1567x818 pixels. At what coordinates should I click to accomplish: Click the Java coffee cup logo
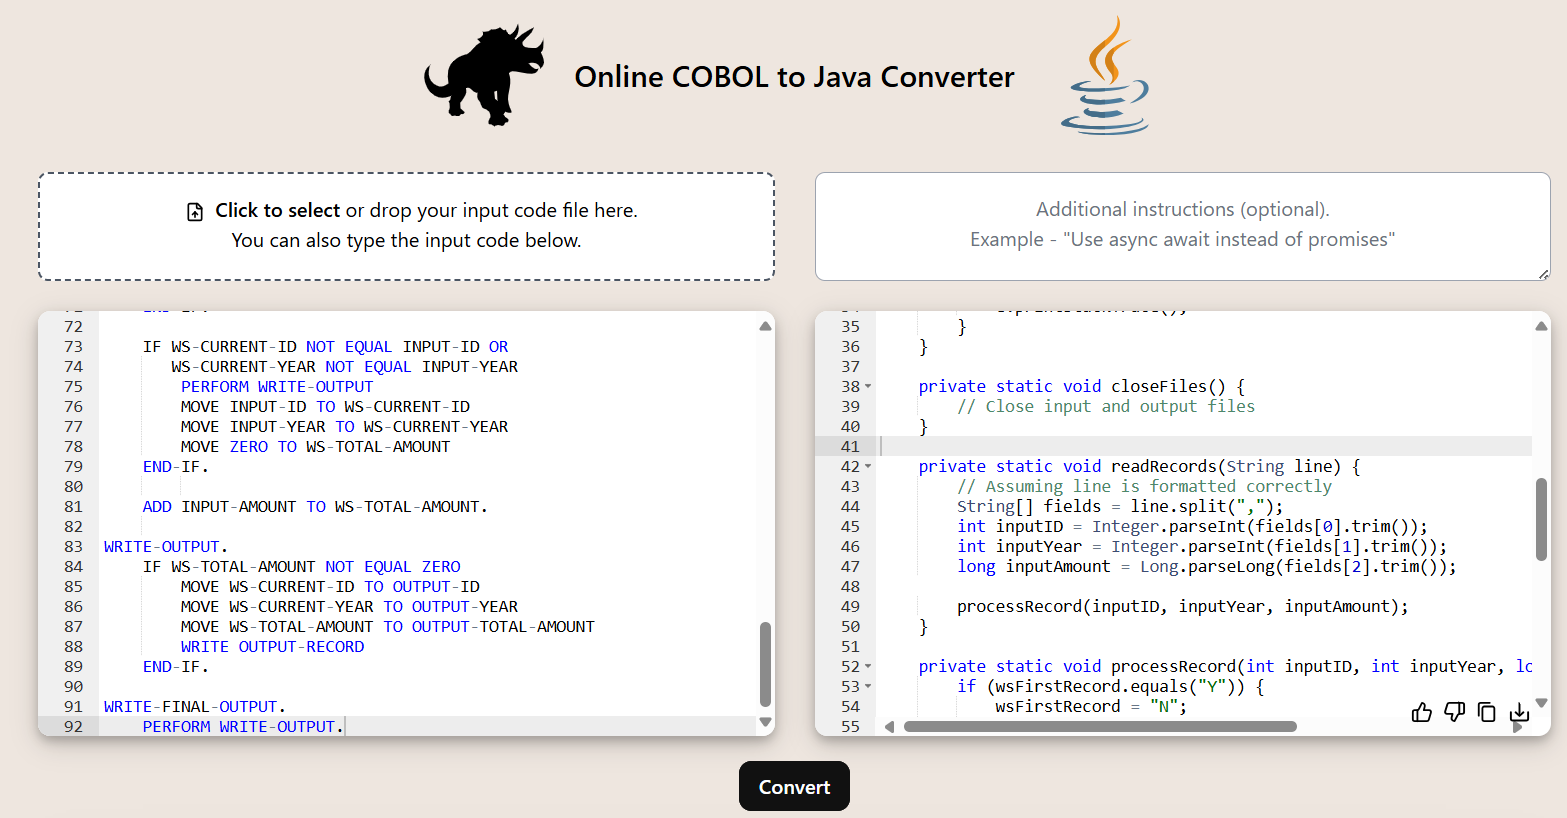tap(1105, 76)
